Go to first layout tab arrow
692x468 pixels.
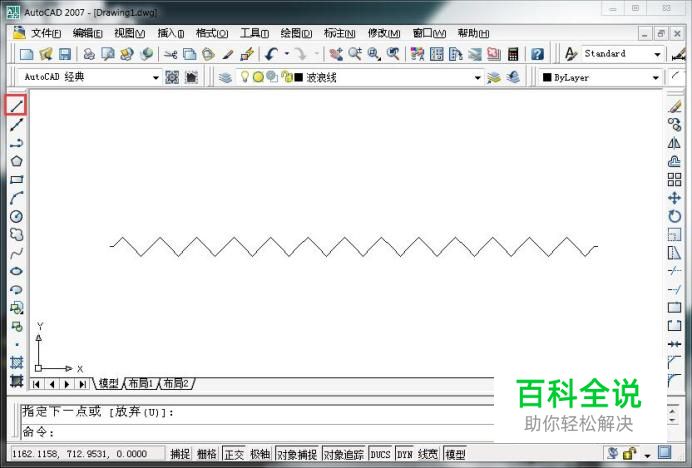[x=36, y=384]
